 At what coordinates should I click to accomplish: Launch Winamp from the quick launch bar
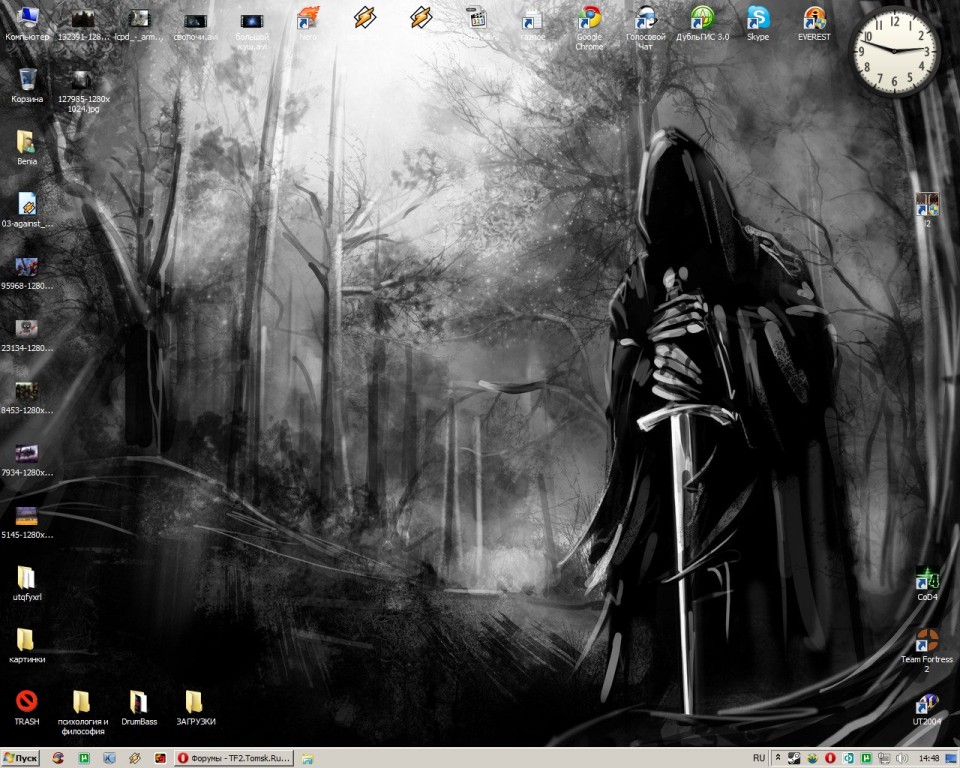pyautogui.click(x=135, y=758)
